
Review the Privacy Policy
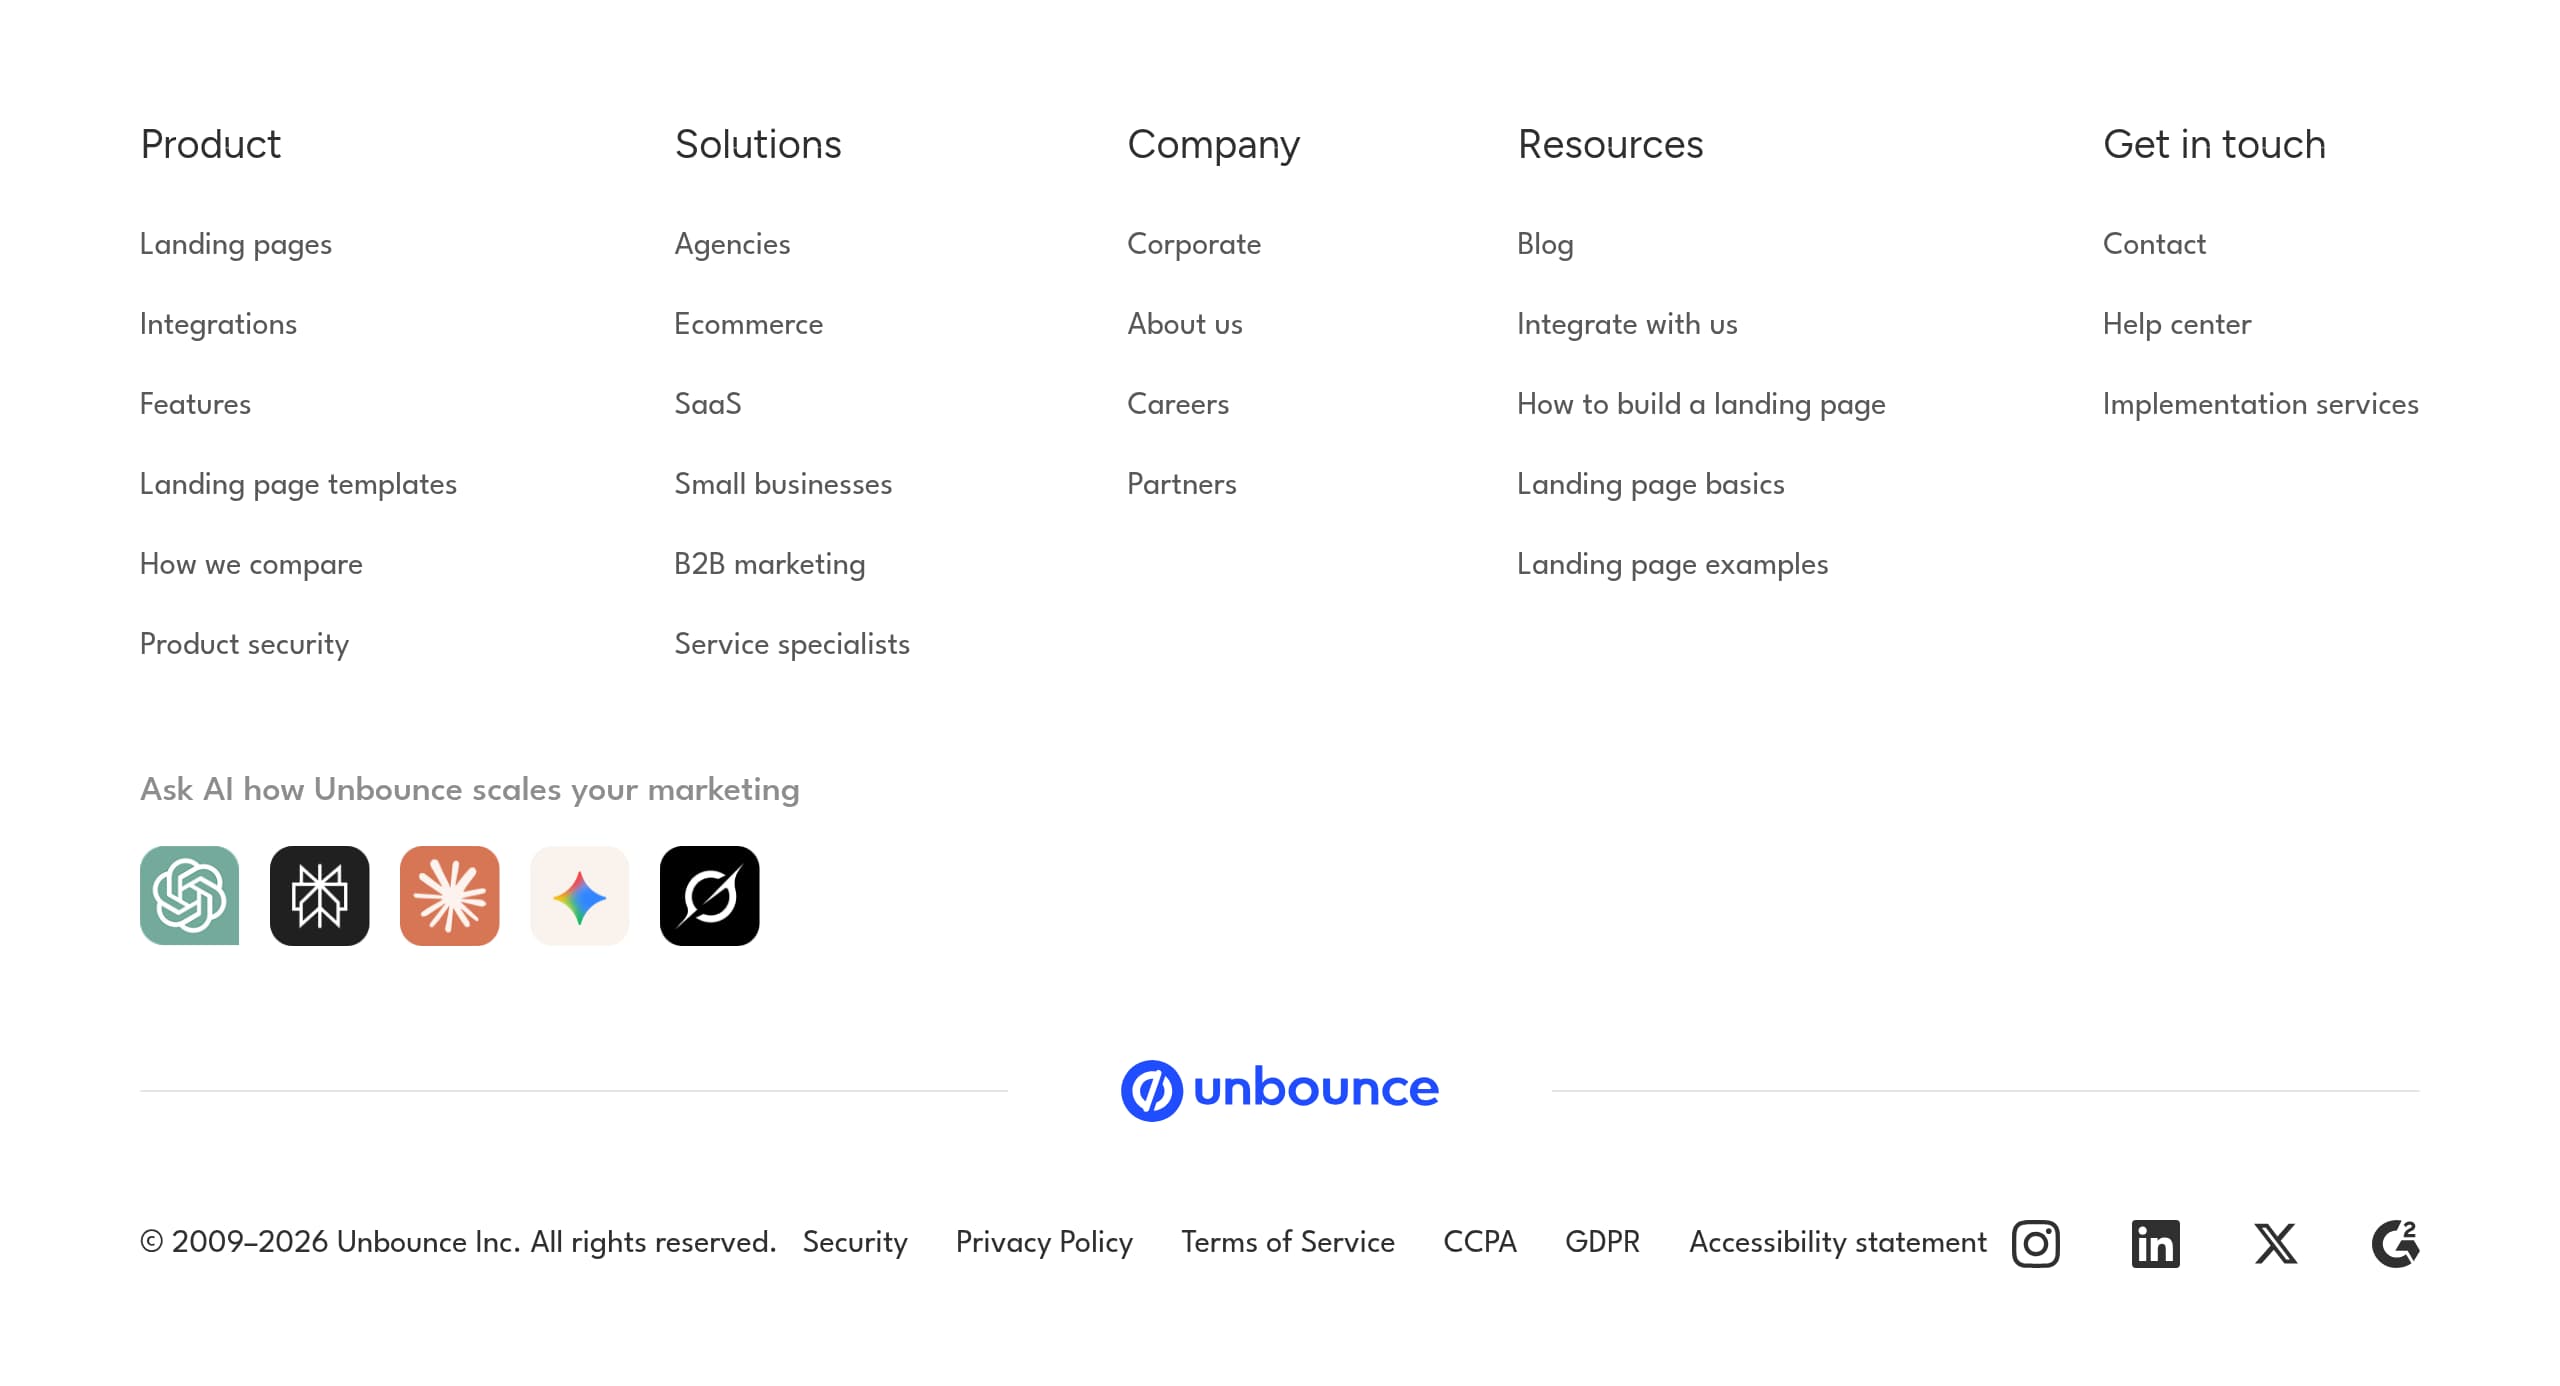[1044, 1242]
